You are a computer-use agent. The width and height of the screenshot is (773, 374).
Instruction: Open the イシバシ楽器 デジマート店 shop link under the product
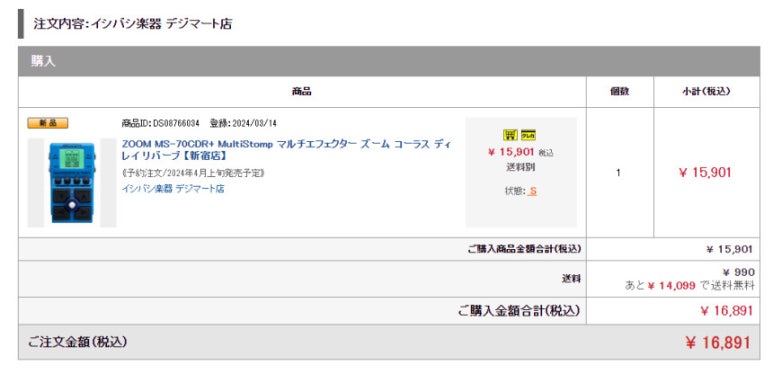(x=173, y=189)
